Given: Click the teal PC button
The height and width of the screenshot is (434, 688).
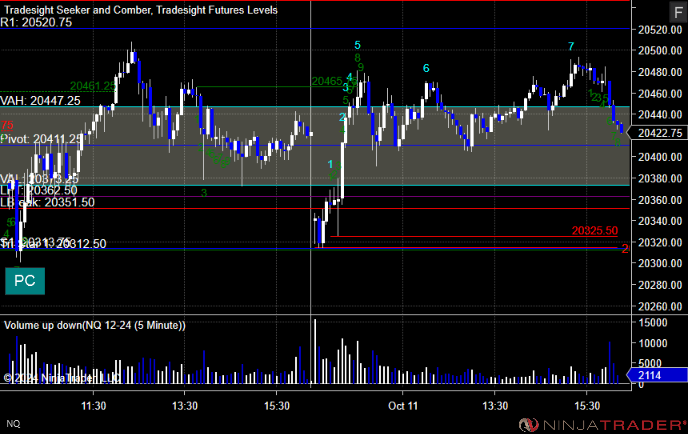Looking at the screenshot, I should click(x=25, y=281).
